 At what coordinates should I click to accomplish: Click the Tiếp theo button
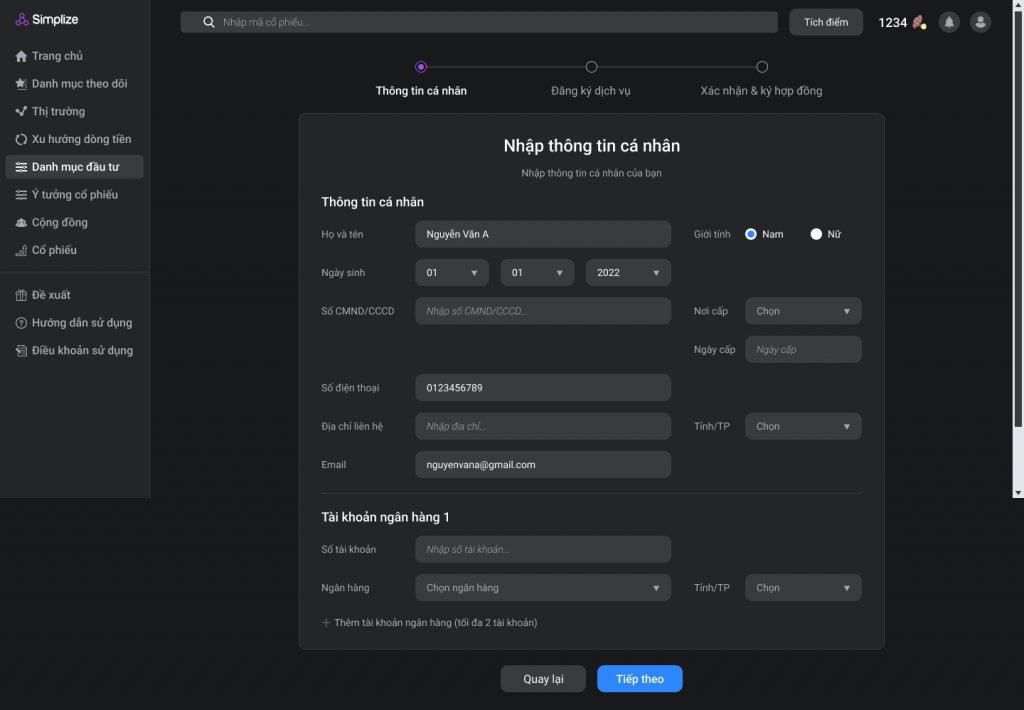click(639, 679)
